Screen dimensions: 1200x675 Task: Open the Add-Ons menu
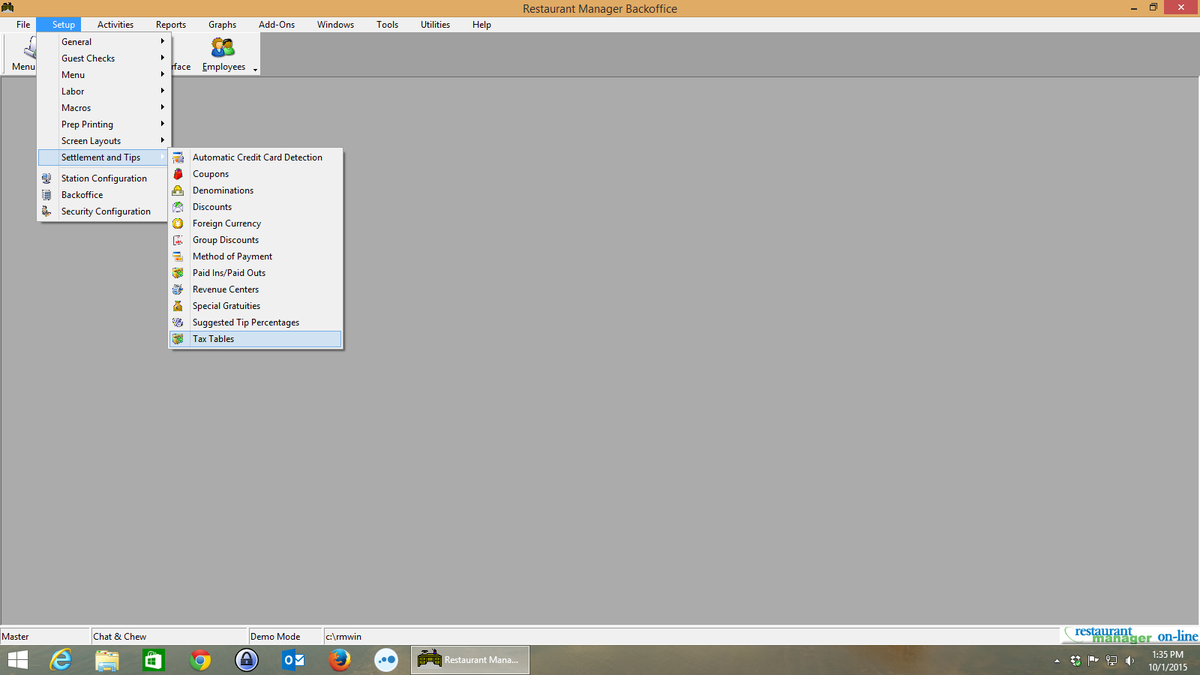point(276,24)
